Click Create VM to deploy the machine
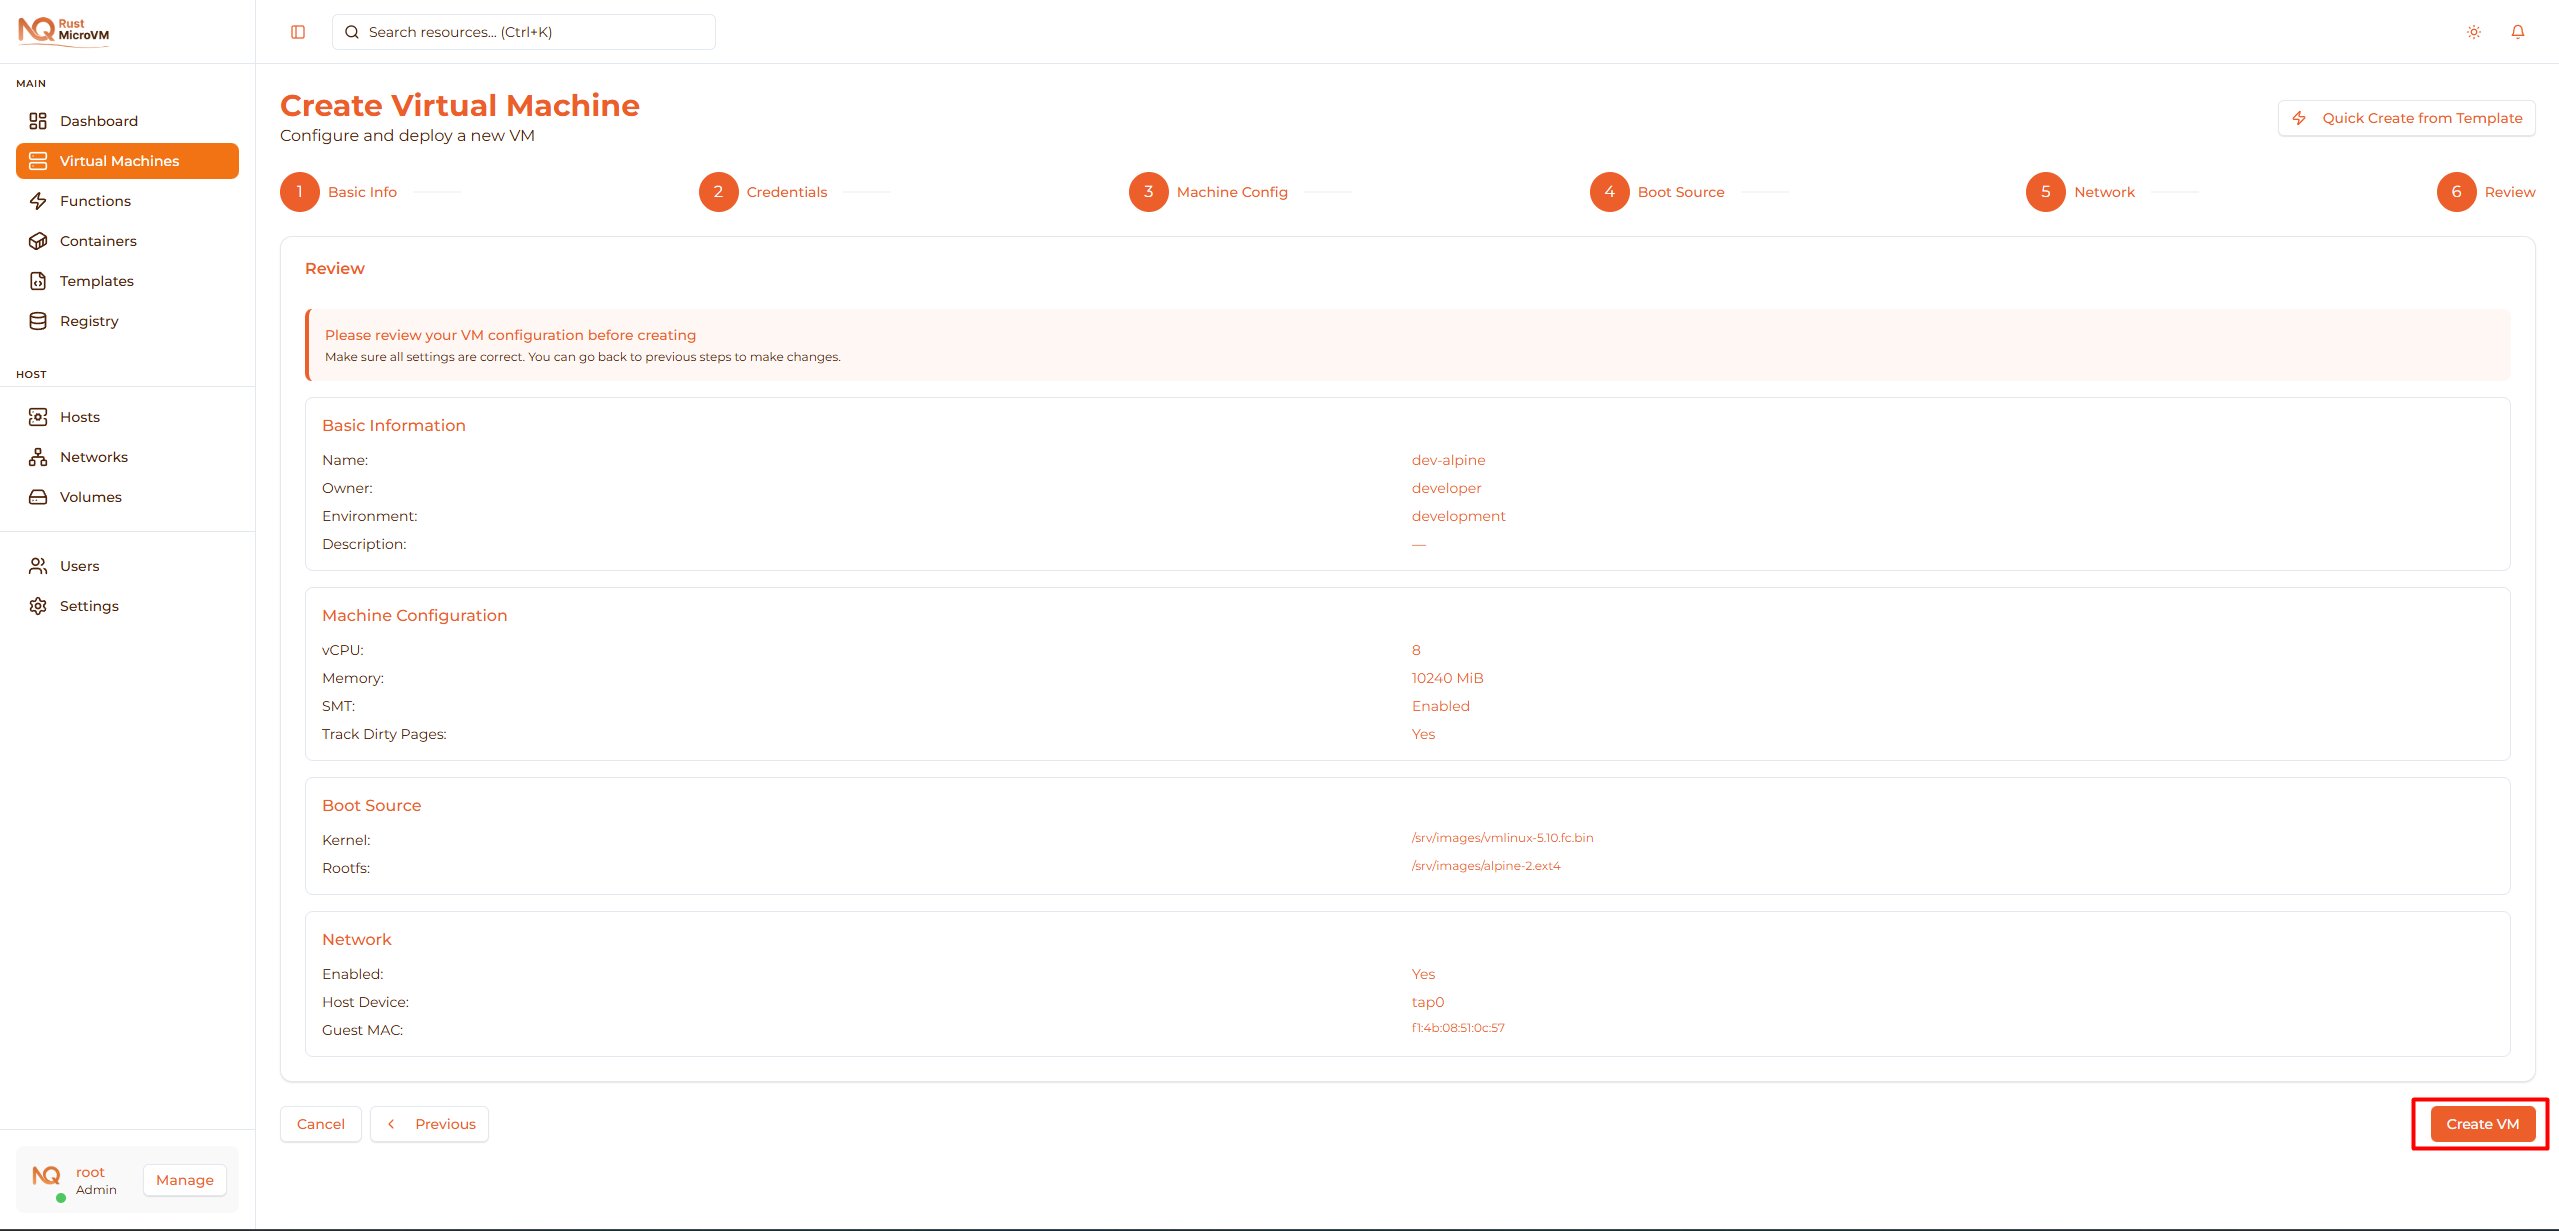The width and height of the screenshot is (2559, 1231). click(x=2480, y=1123)
